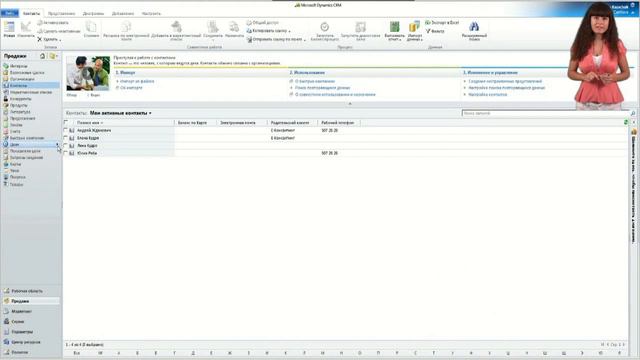Open the E-mail a Link dropdown

(x=304, y=40)
